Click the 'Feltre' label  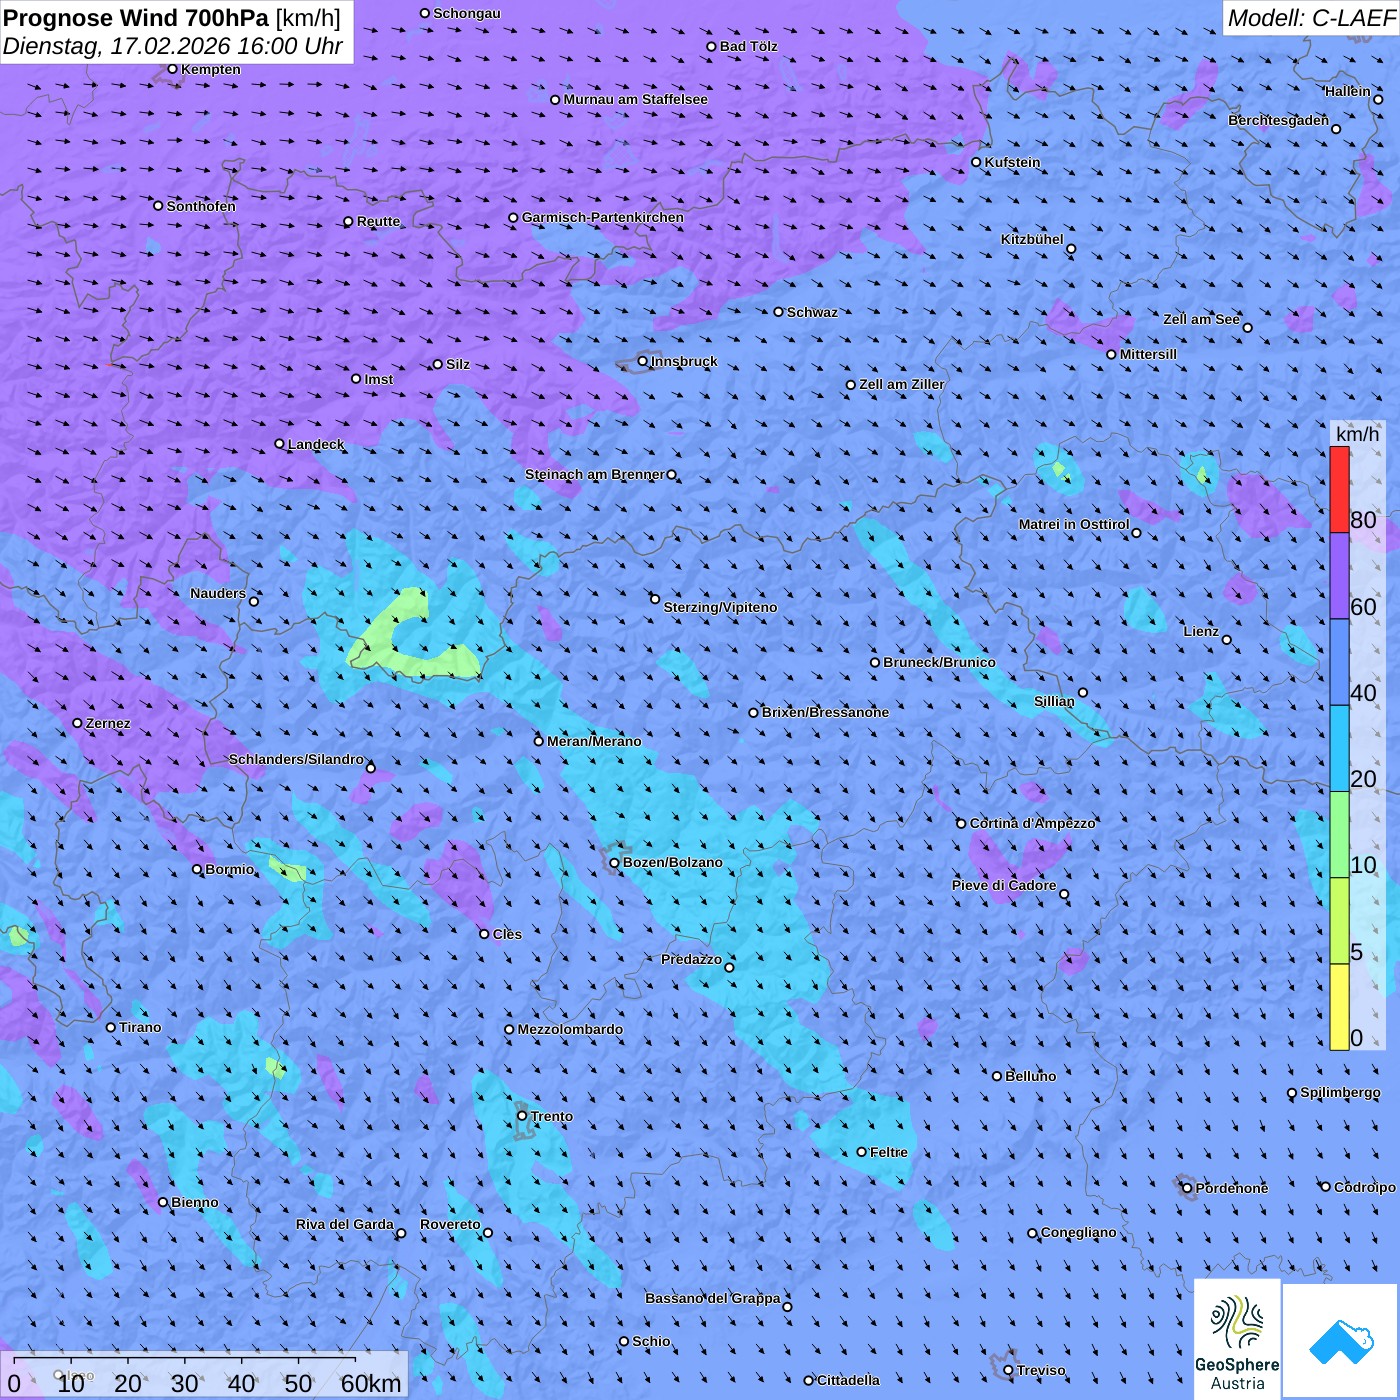point(888,1152)
